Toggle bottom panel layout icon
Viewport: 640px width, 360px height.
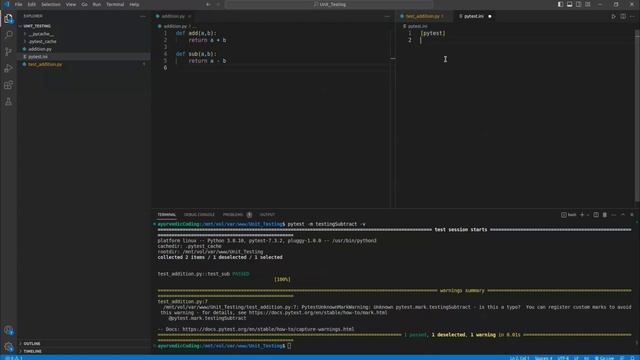[x=569, y=4]
